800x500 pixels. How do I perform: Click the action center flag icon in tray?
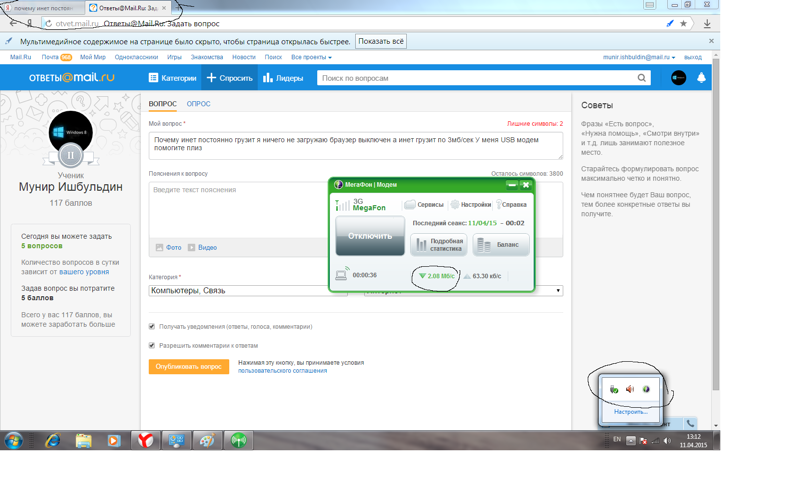643,441
